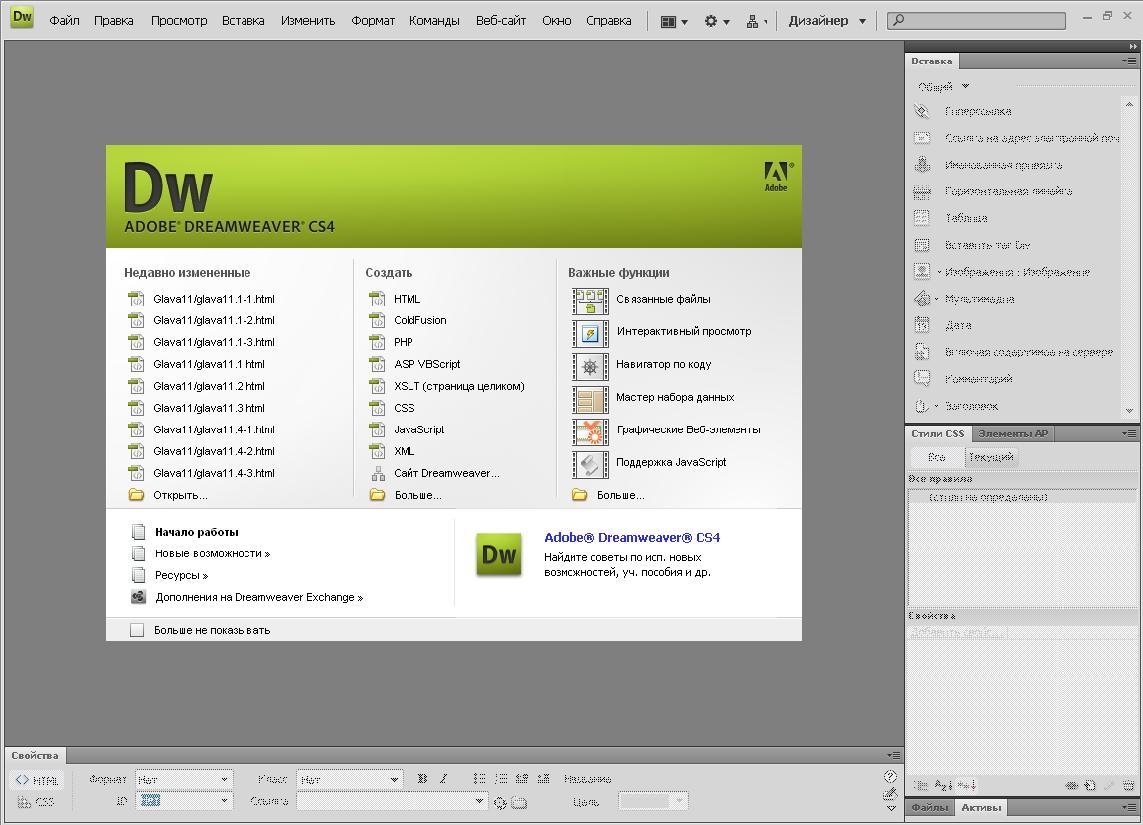
Task: Tick the 'Больше не показывать' checkbox
Action: [x=137, y=630]
